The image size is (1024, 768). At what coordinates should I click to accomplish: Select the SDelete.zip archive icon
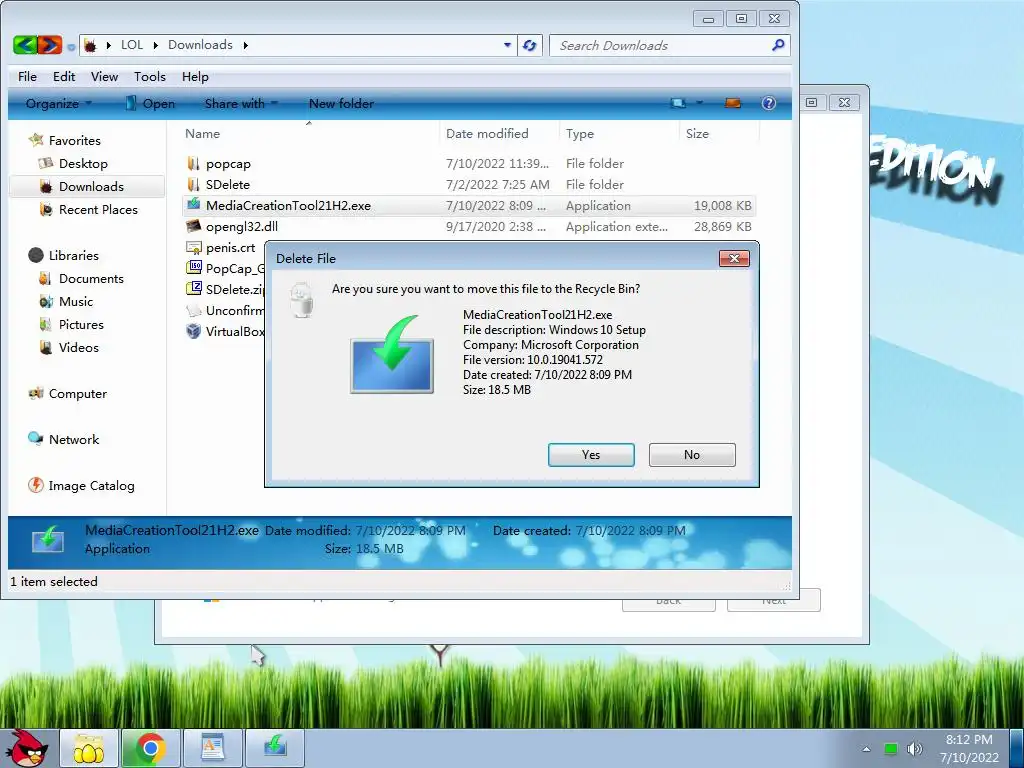pyautogui.click(x=193, y=289)
